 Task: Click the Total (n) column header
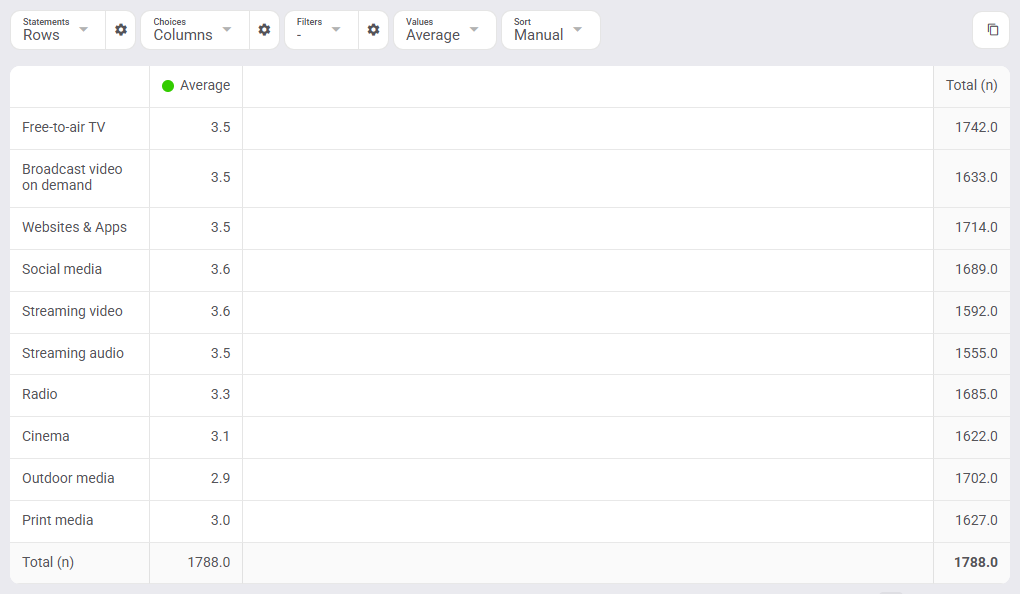[971, 85]
